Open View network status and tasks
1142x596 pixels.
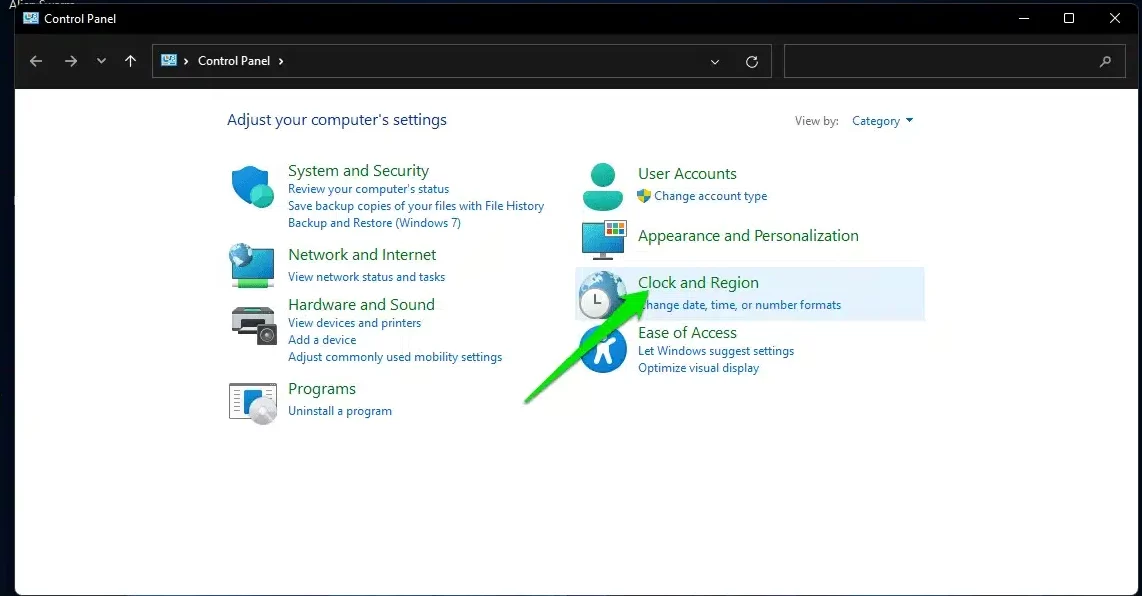pos(366,277)
